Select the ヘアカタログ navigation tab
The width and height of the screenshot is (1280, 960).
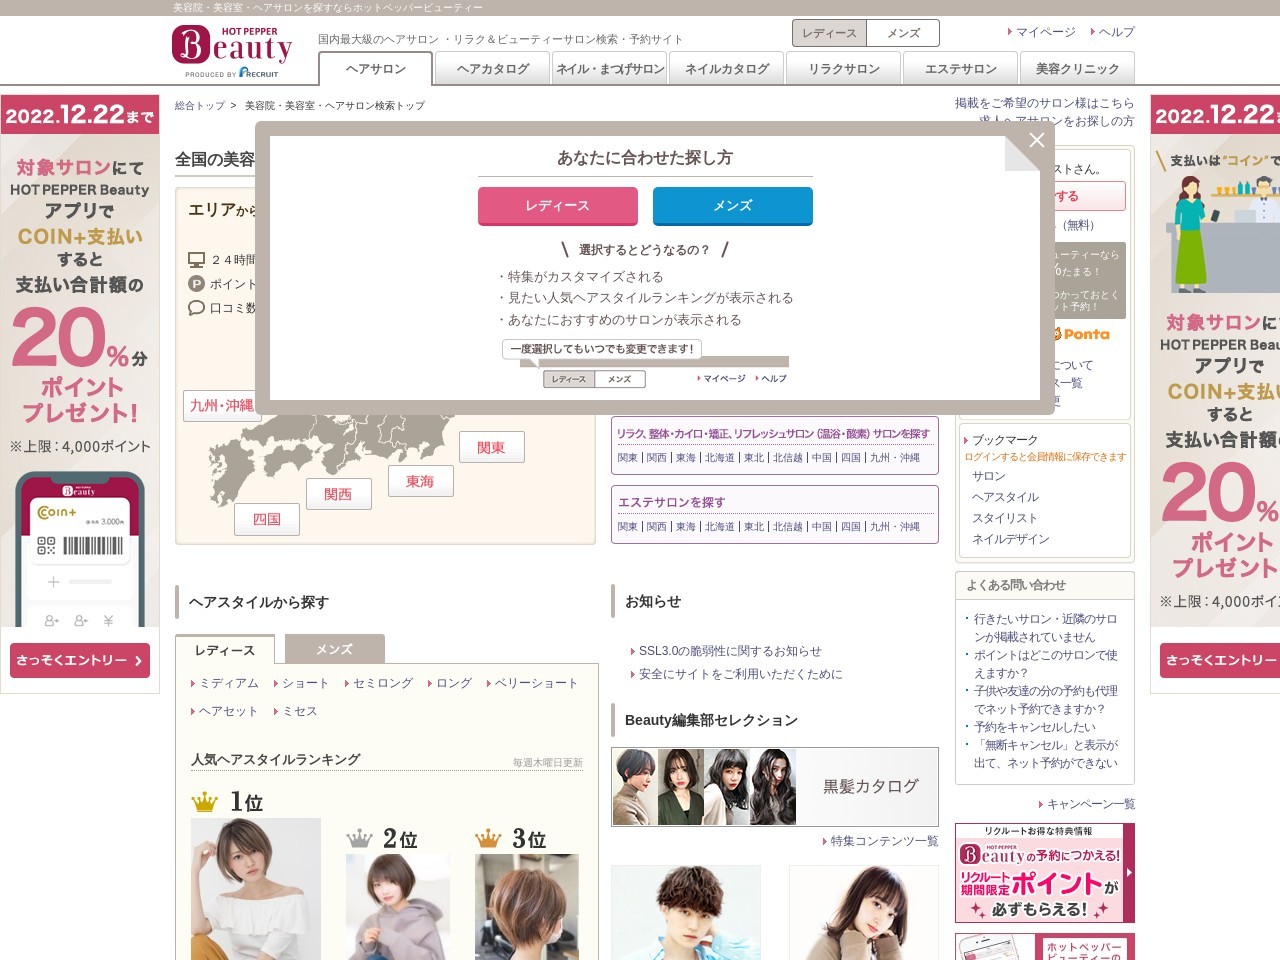pyautogui.click(x=492, y=69)
